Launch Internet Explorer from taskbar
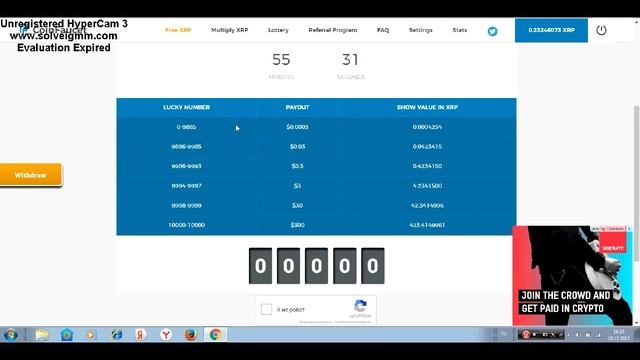Viewport: 640px width, 360px height. (x=117, y=335)
